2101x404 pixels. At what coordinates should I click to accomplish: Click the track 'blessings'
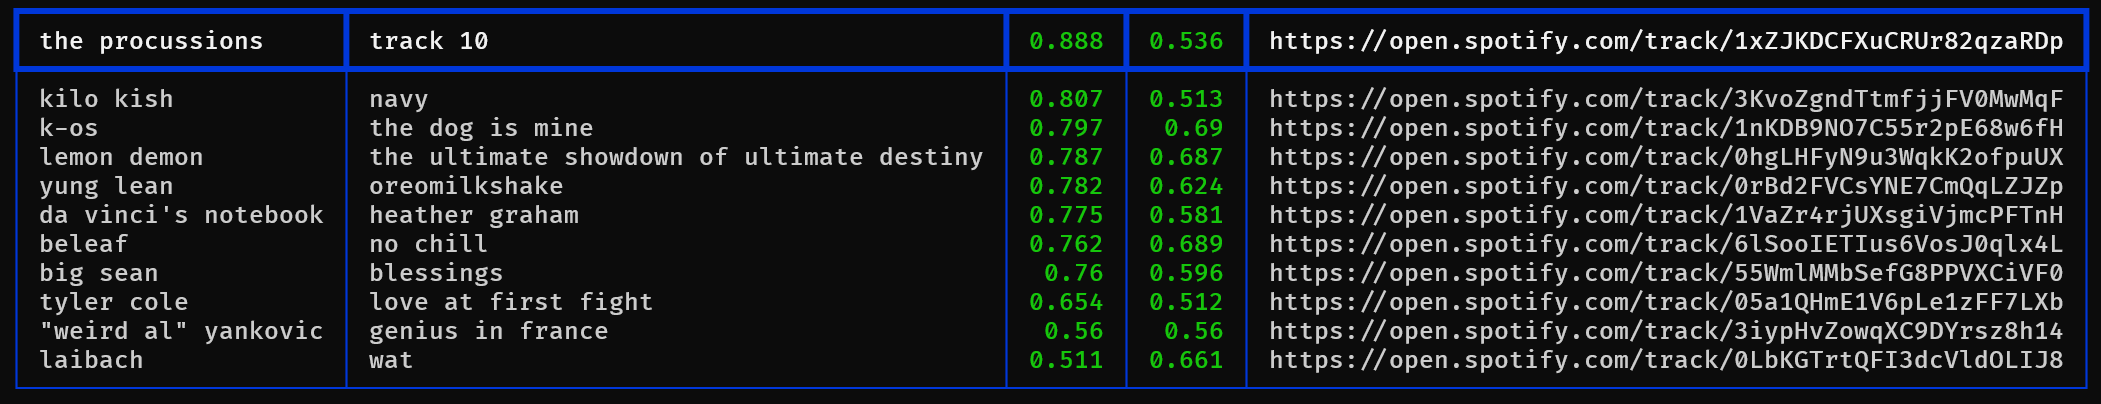436,273
